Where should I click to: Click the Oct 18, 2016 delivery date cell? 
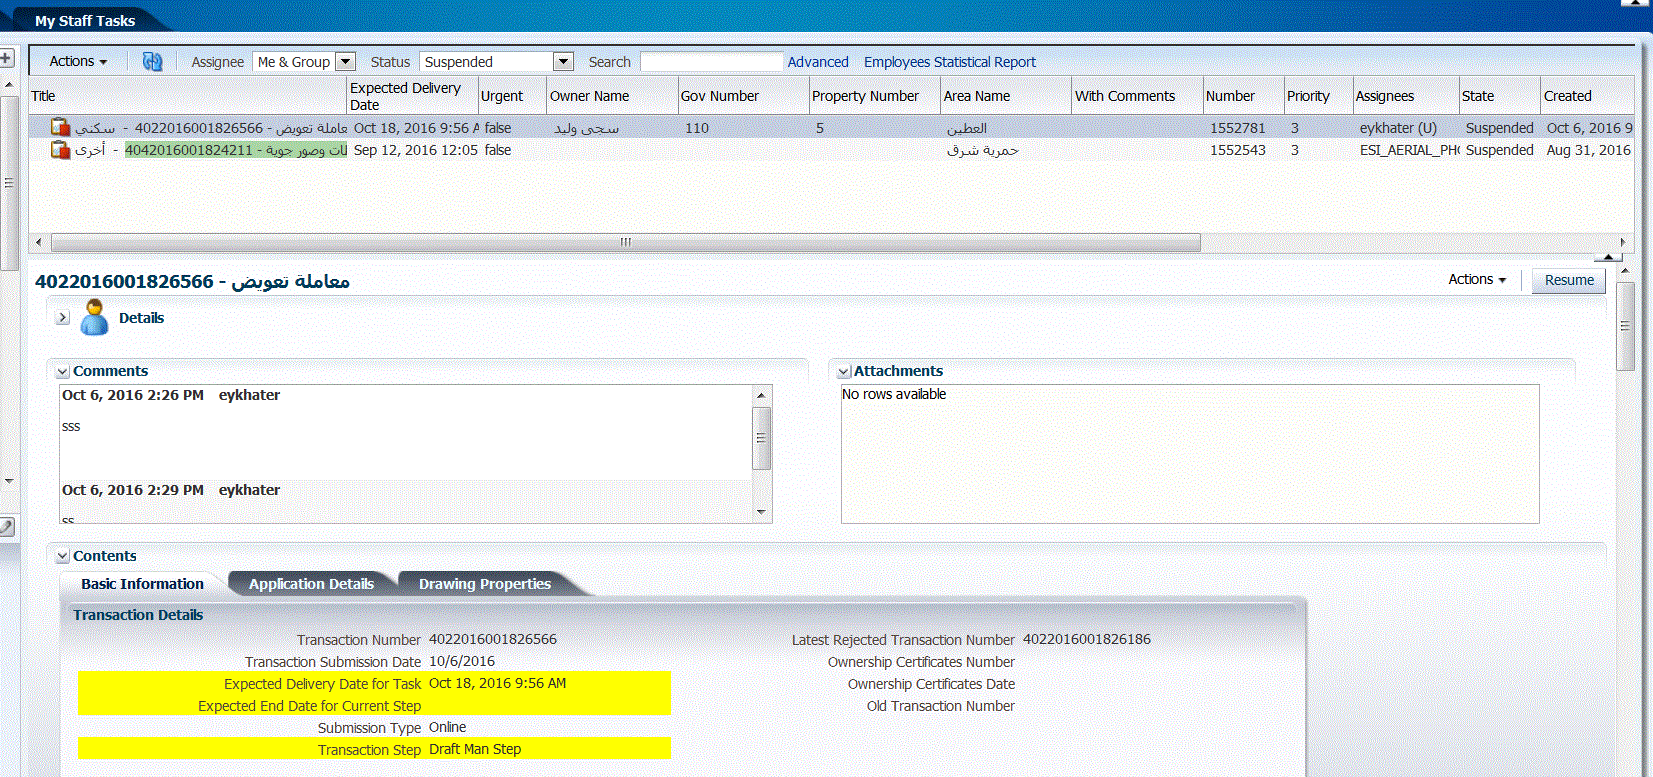pos(416,128)
